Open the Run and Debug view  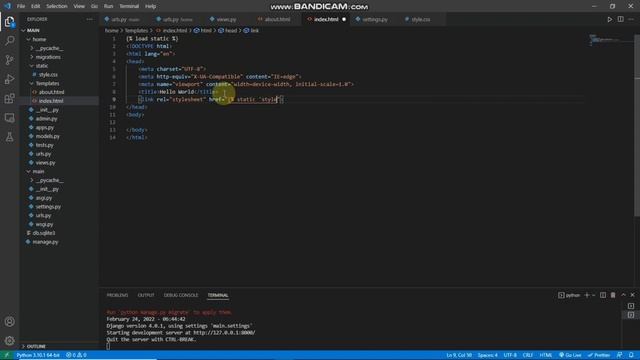coord(9,79)
